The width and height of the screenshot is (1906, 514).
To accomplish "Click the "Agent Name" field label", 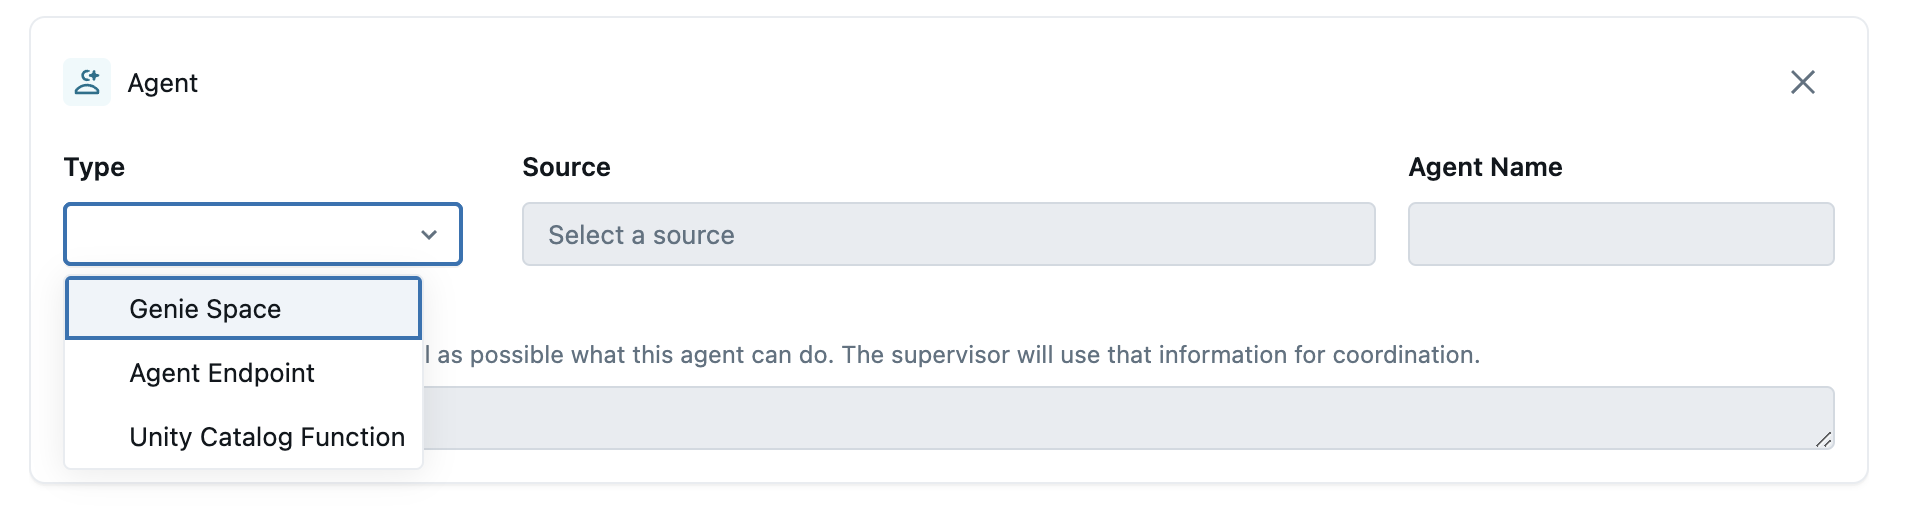I will (1485, 167).
